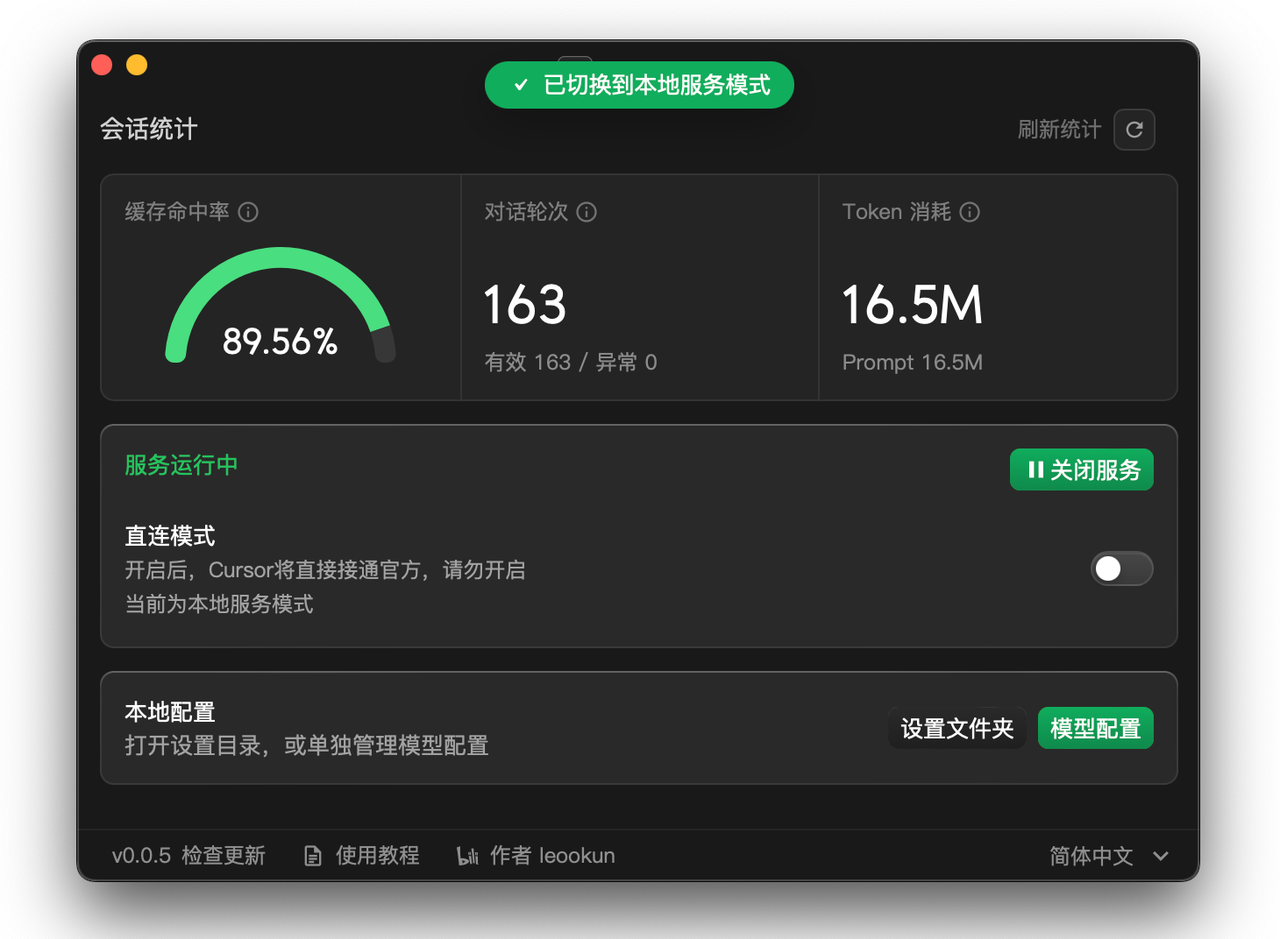Open the 简体中文 language dropdown
The image size is (1280, 939).
(1109, 856)
